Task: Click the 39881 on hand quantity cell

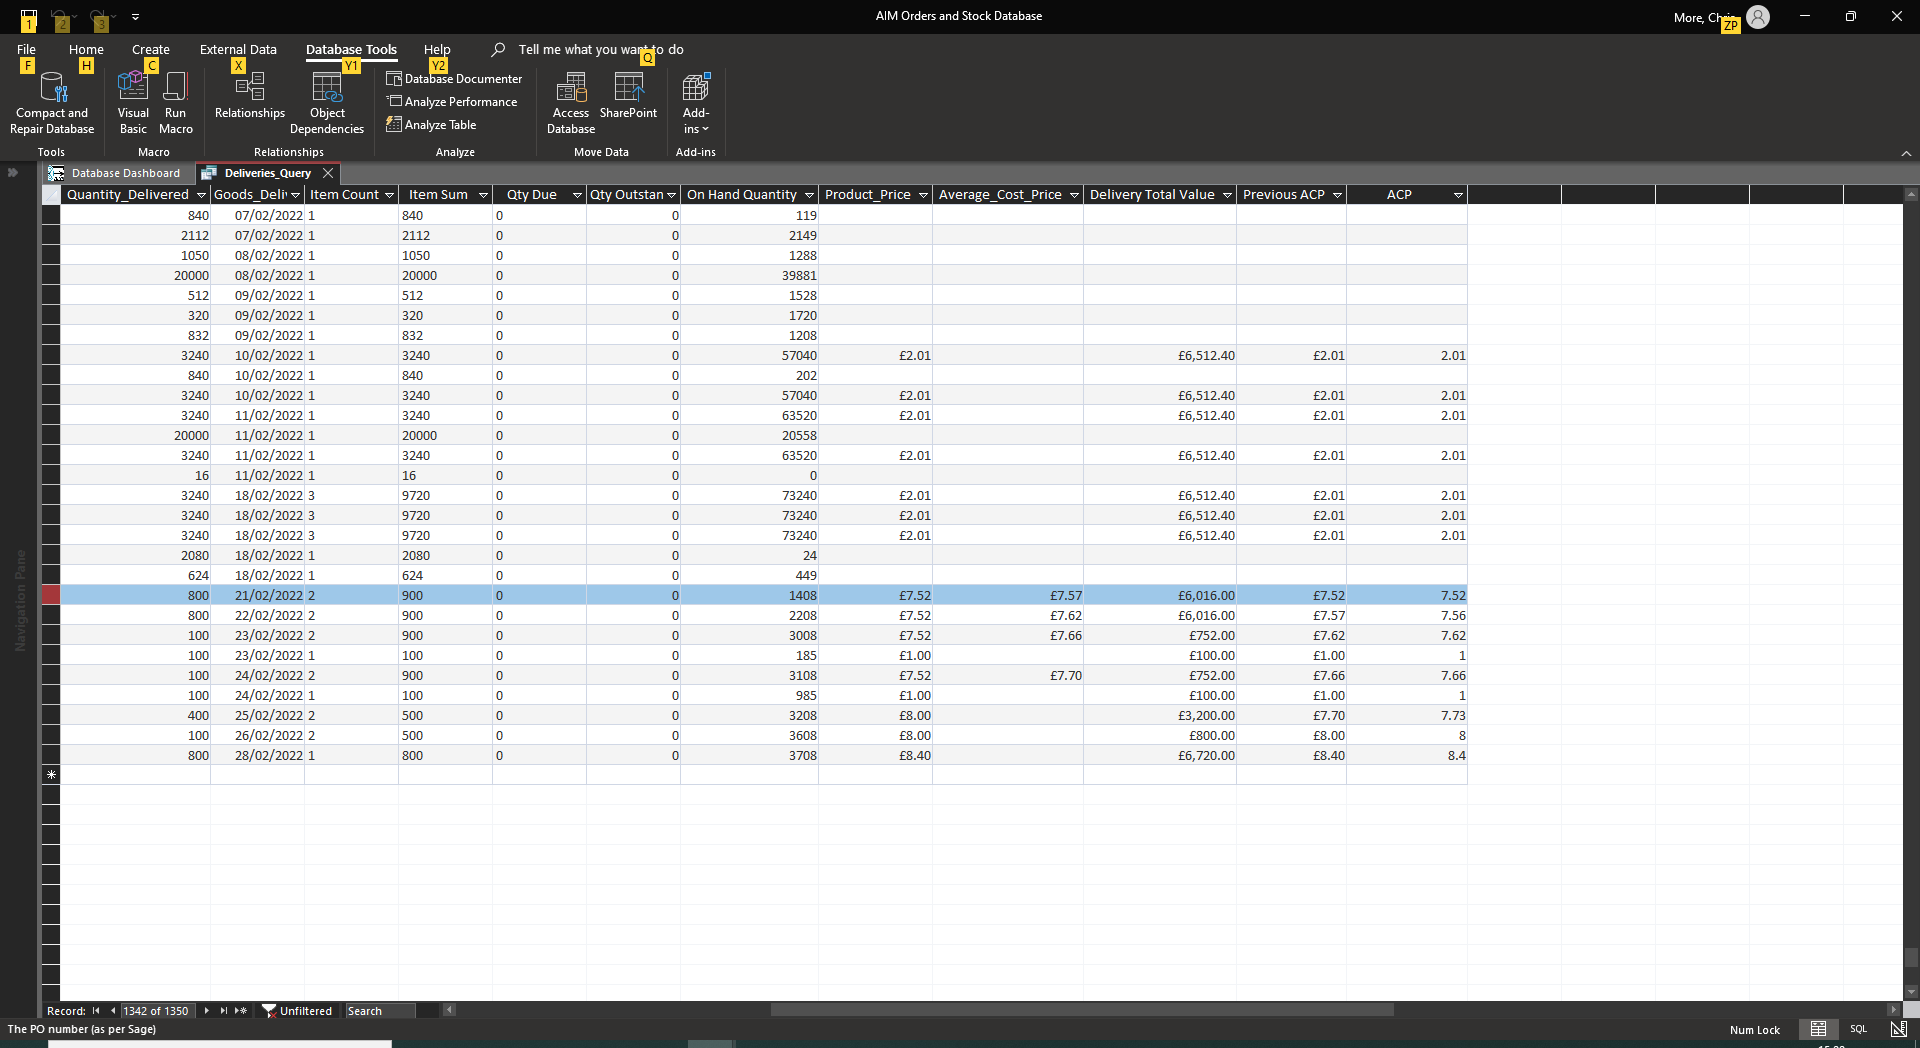Action: pyautogui.click(x=749, y=275)
